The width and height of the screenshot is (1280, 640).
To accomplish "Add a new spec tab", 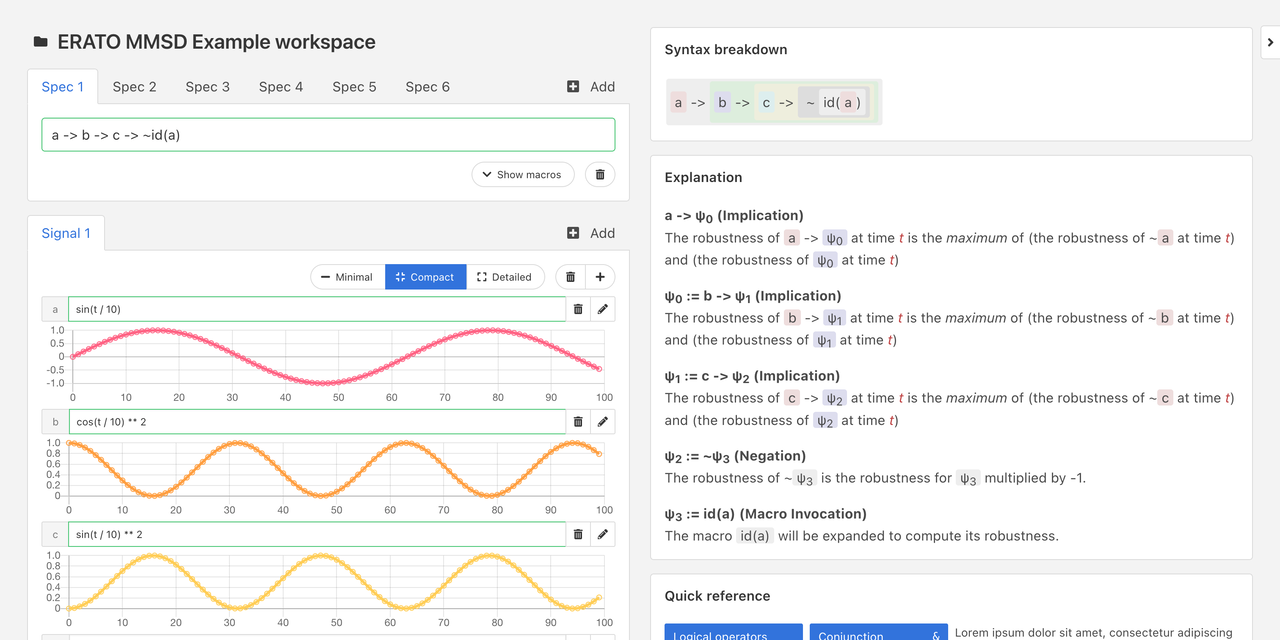I will pos(591,87).
